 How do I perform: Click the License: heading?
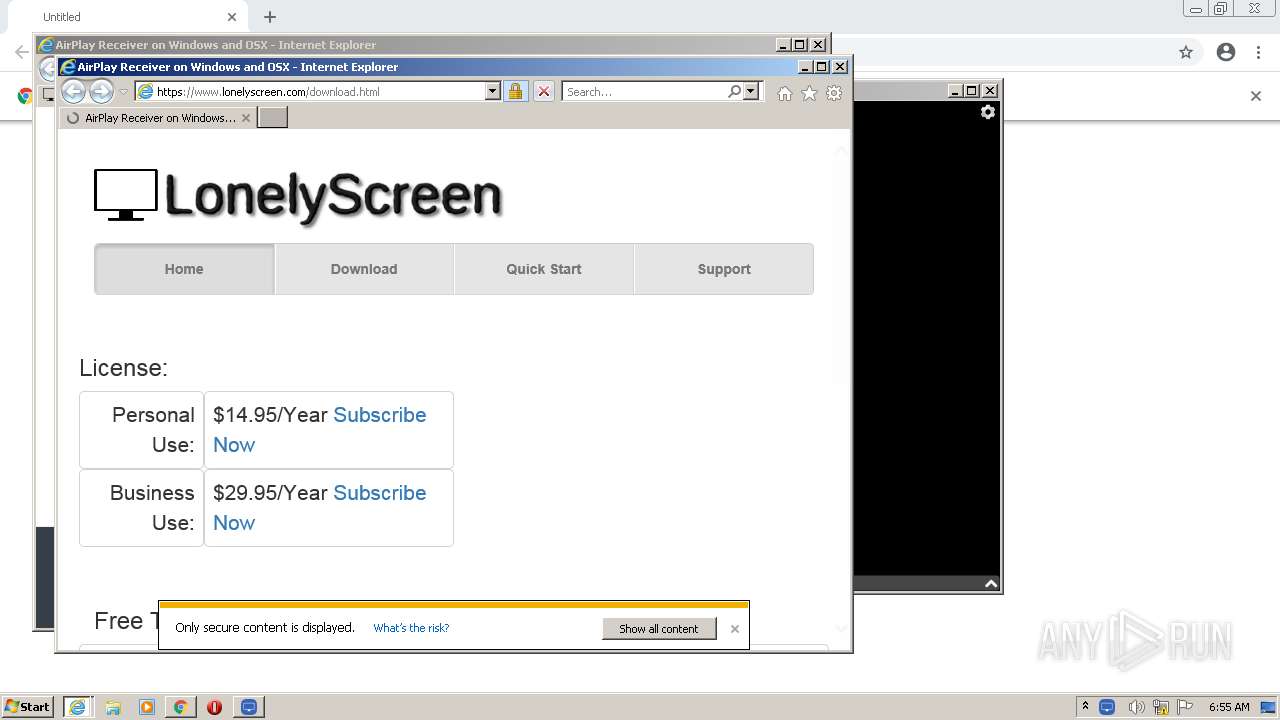point(123,368)
